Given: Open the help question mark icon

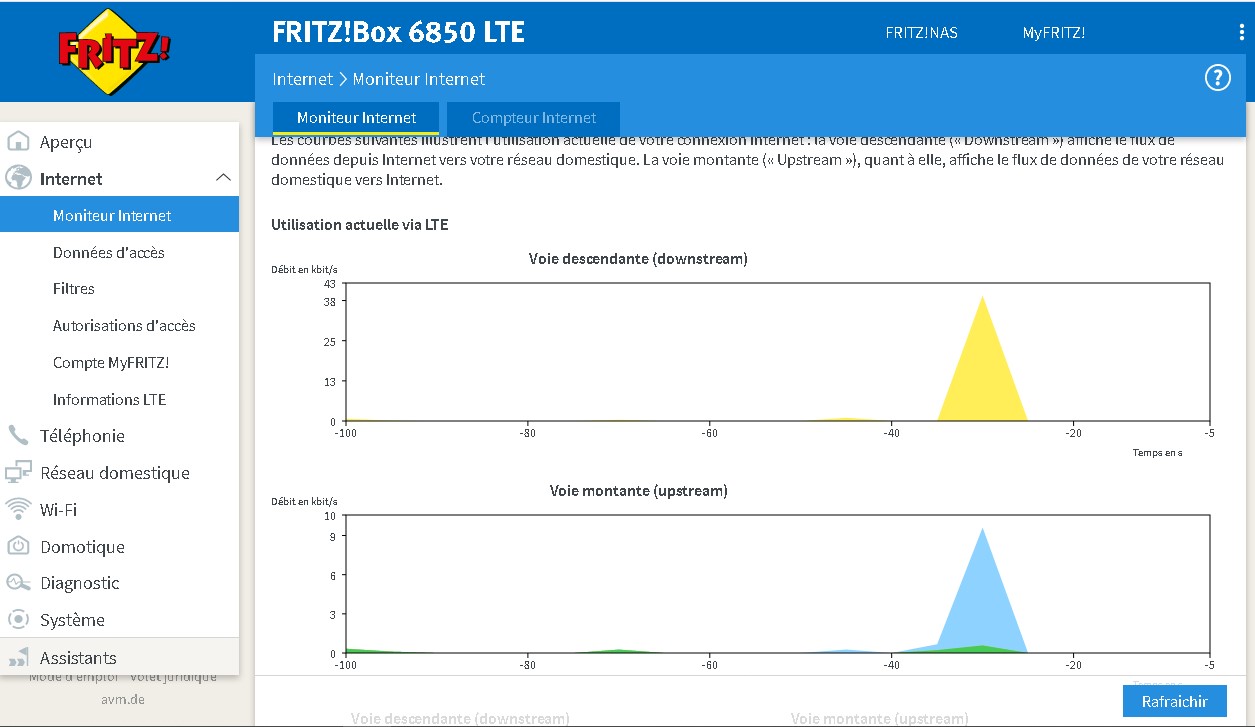Looking at the screenshot, I should [1217, 78].
